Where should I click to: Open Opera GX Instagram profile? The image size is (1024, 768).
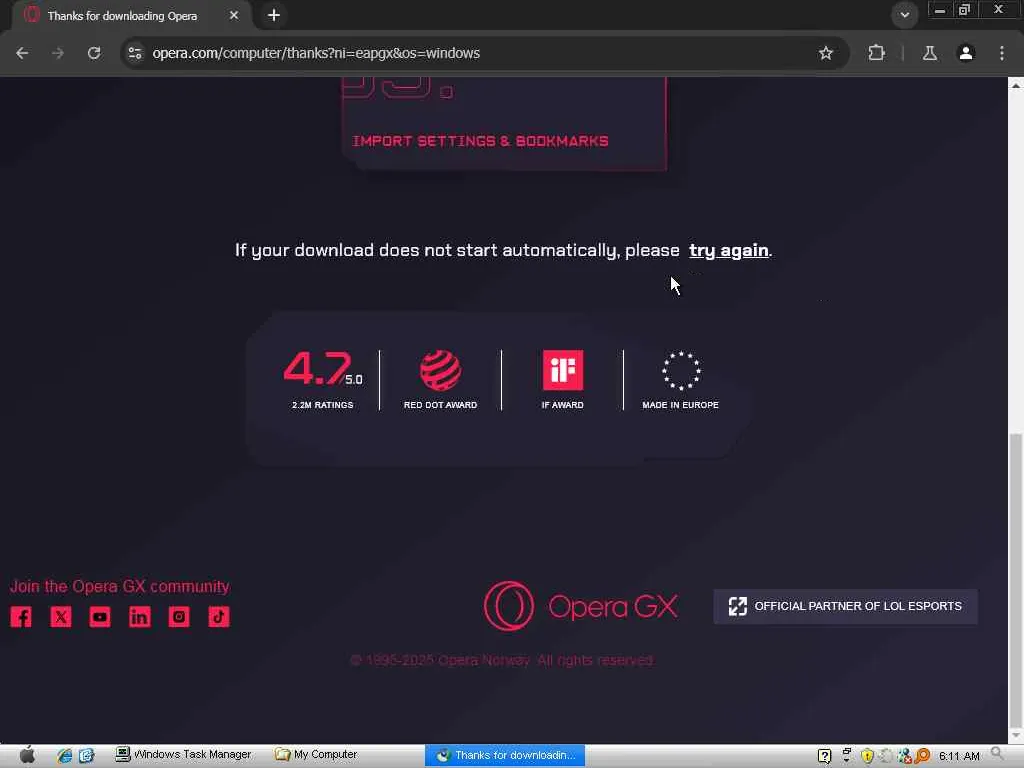pos(179,616)
